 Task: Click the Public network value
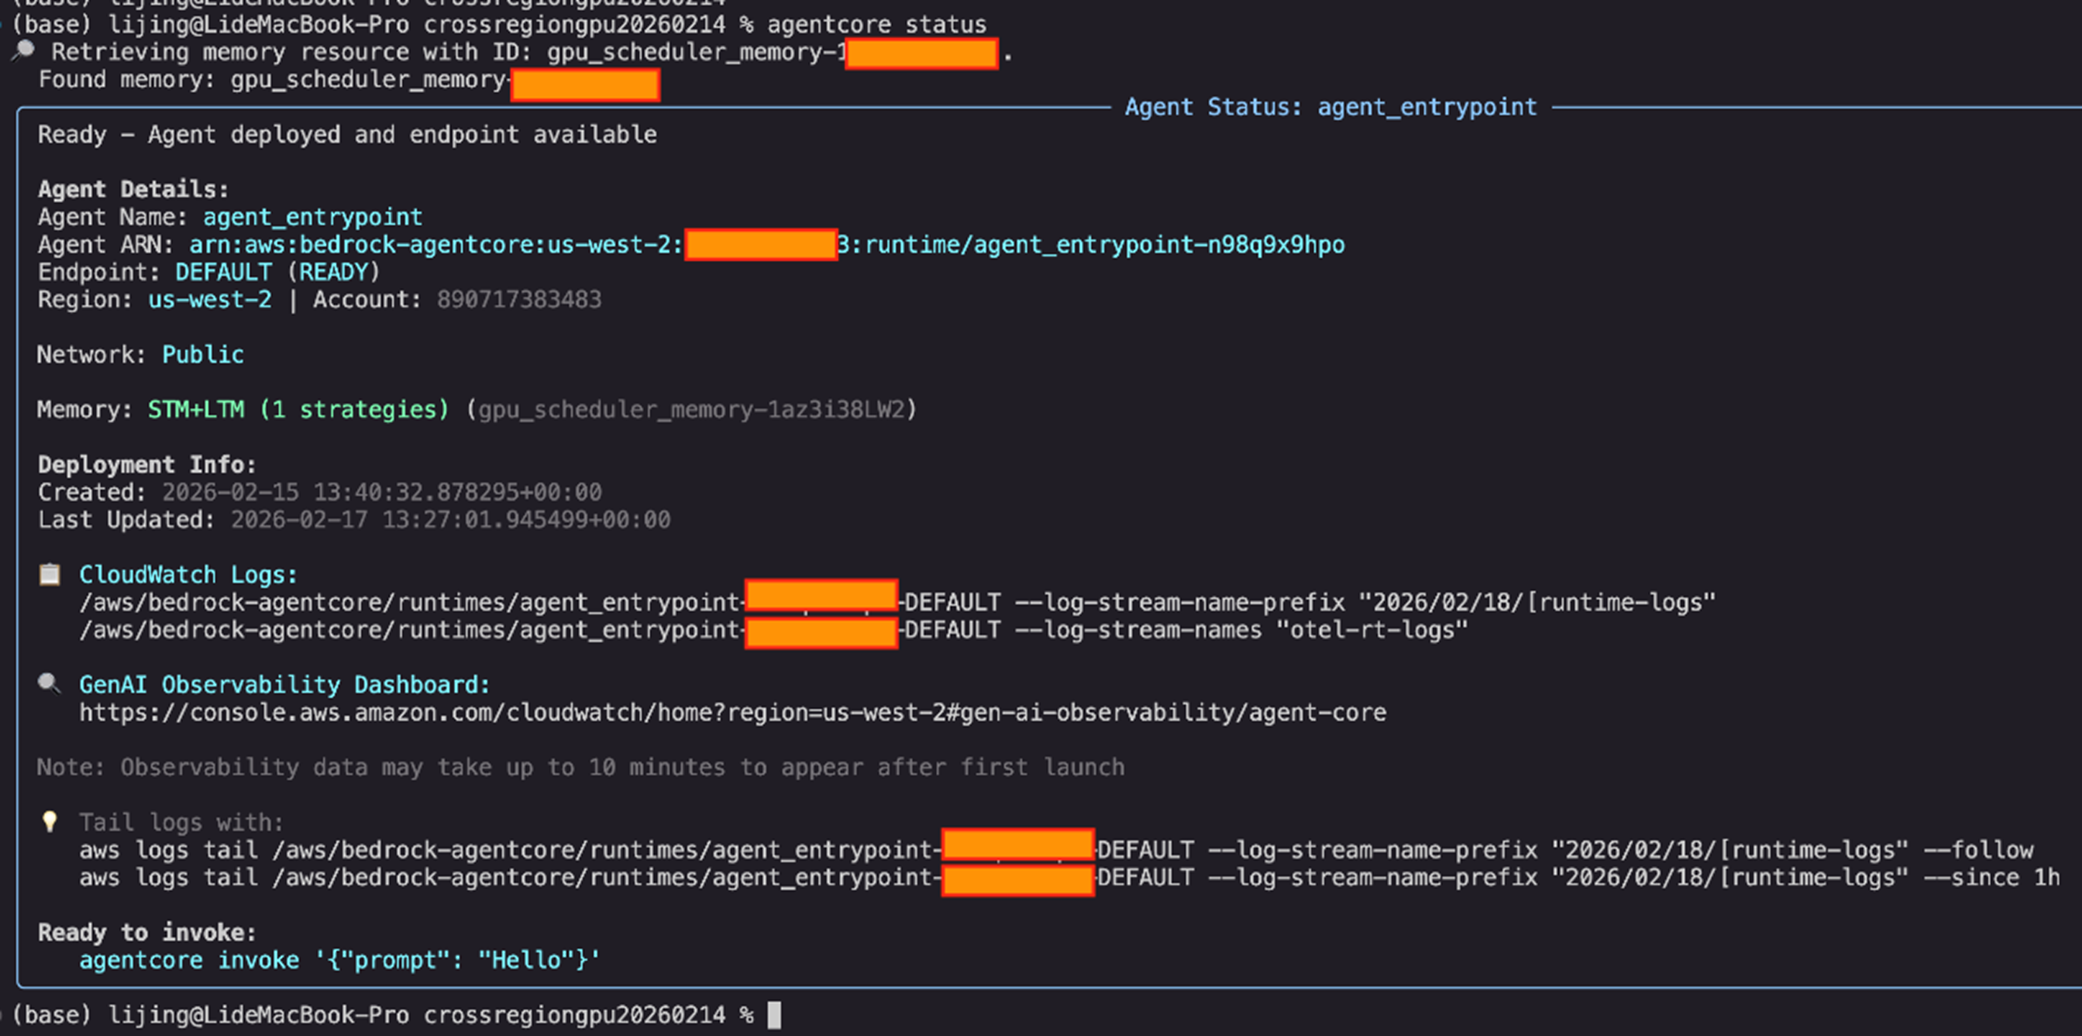point(203,355)
